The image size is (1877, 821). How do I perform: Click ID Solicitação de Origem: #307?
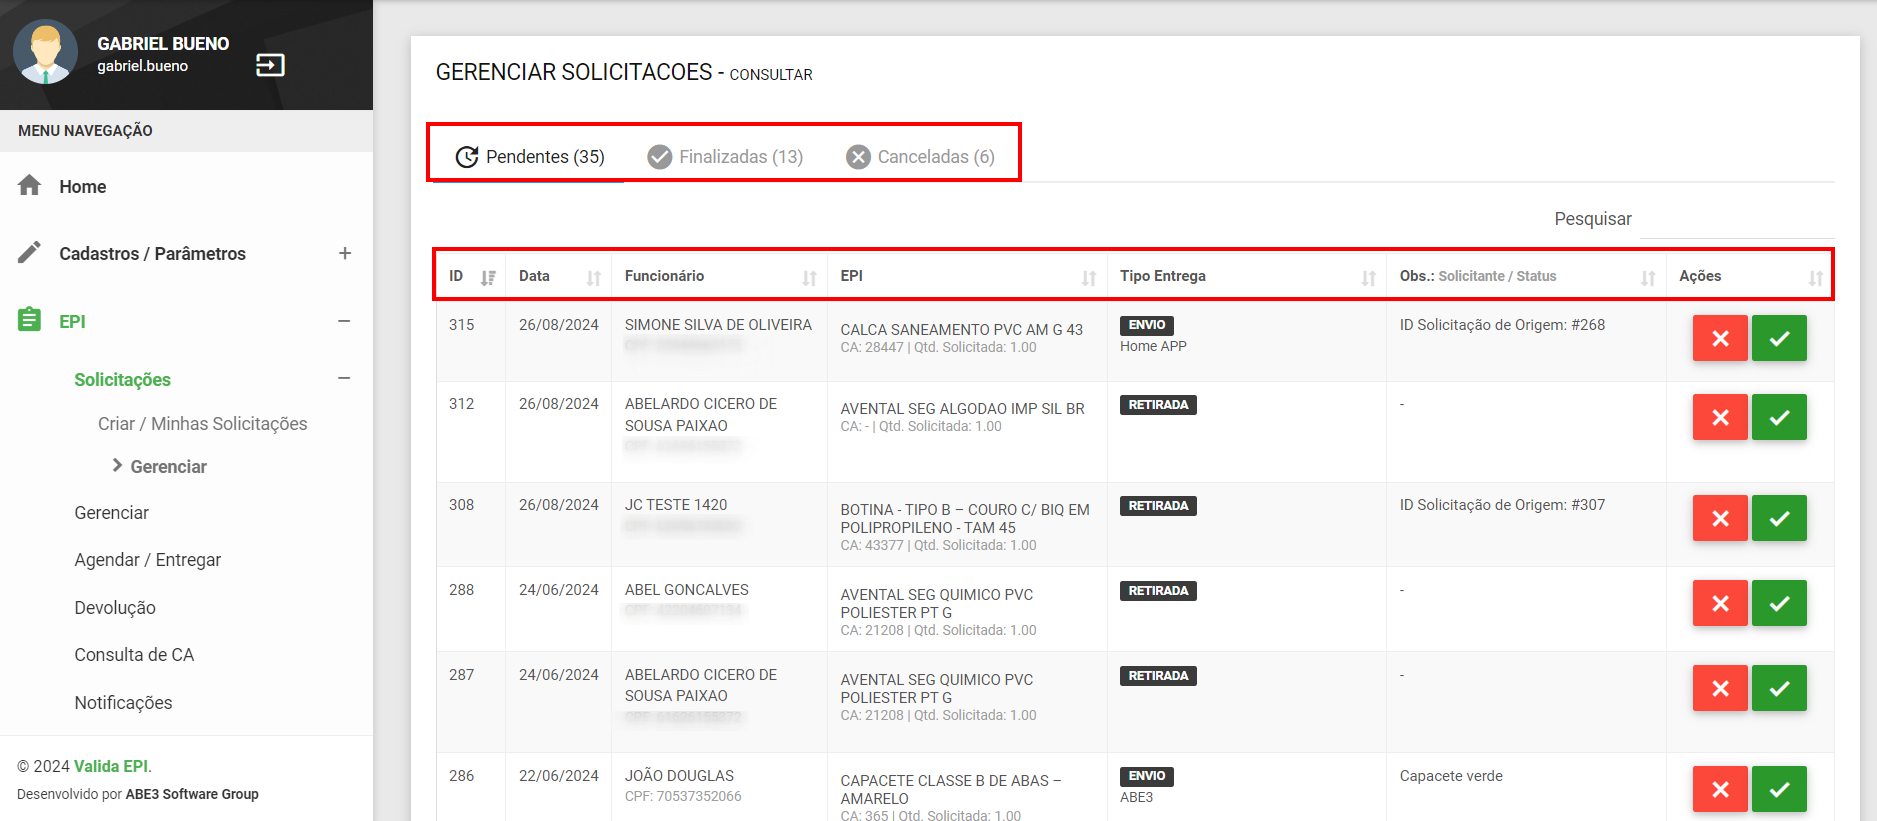pyautogui.click(x=1502, y=505)
